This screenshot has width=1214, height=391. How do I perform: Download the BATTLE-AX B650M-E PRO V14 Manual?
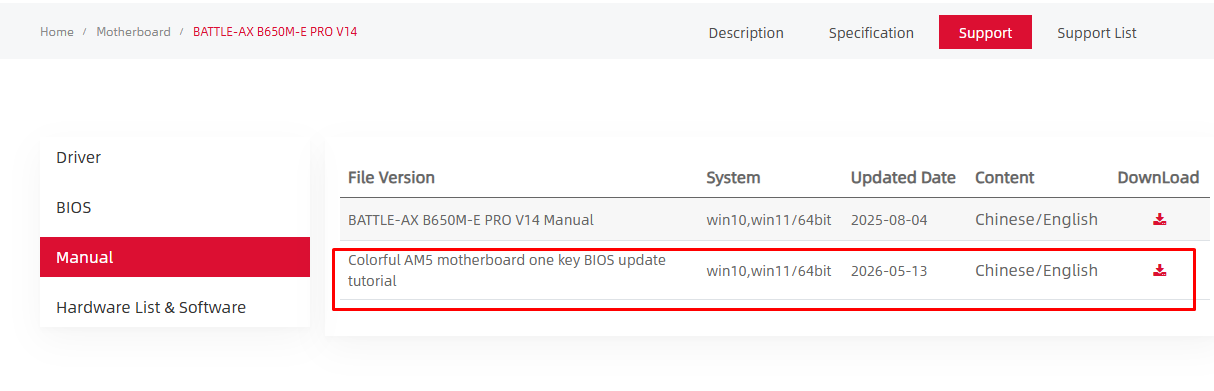1159,219
